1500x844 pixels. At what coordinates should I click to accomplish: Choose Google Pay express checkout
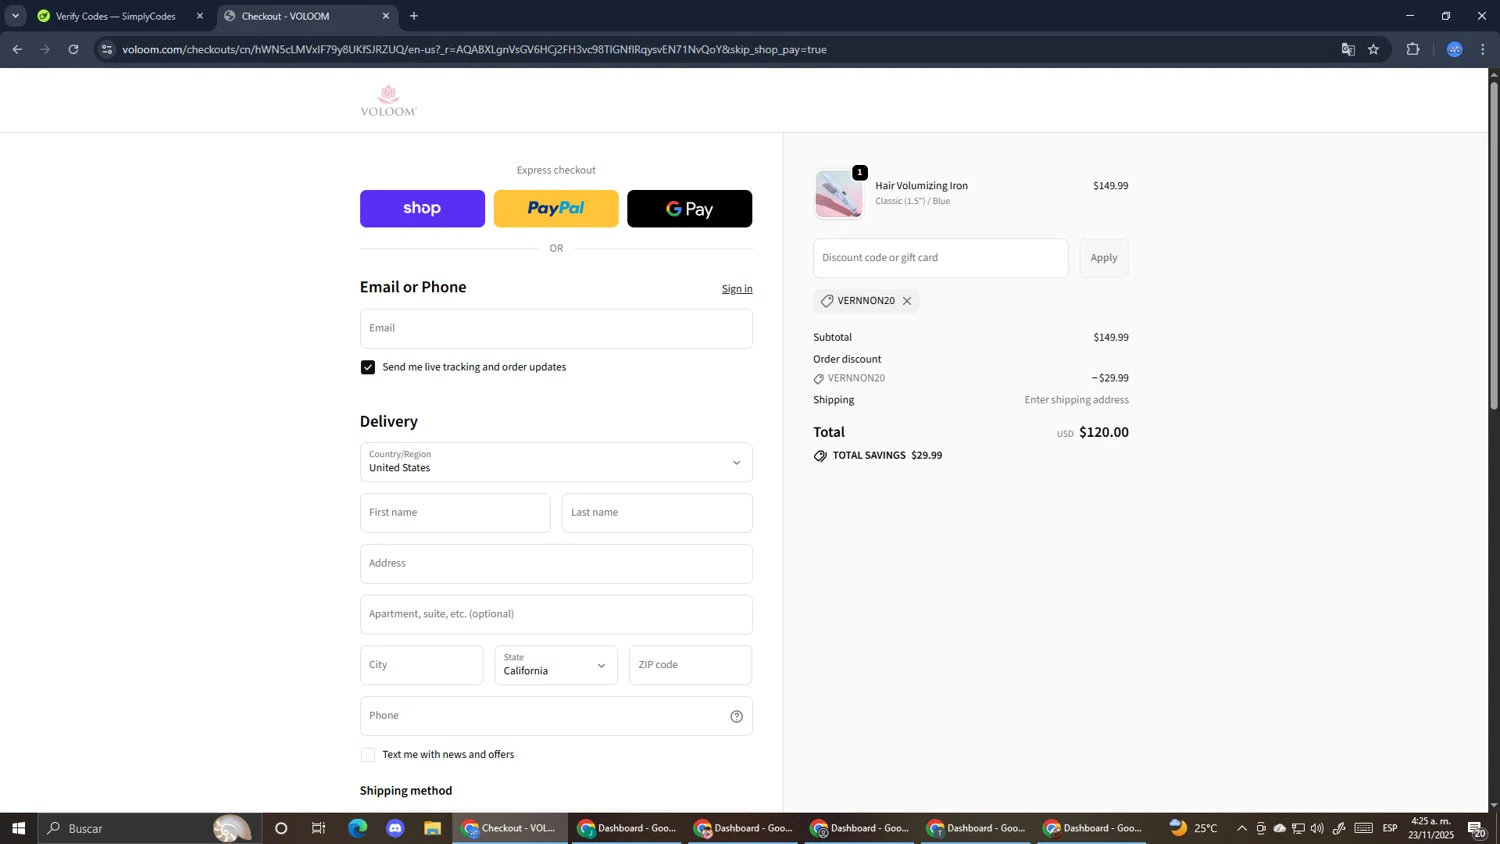coord(690,209)
